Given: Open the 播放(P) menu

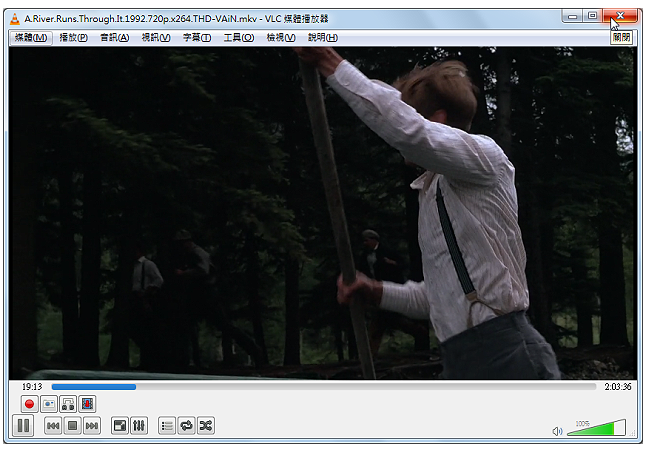Looking at the screenshot, I should click(73, 38).
